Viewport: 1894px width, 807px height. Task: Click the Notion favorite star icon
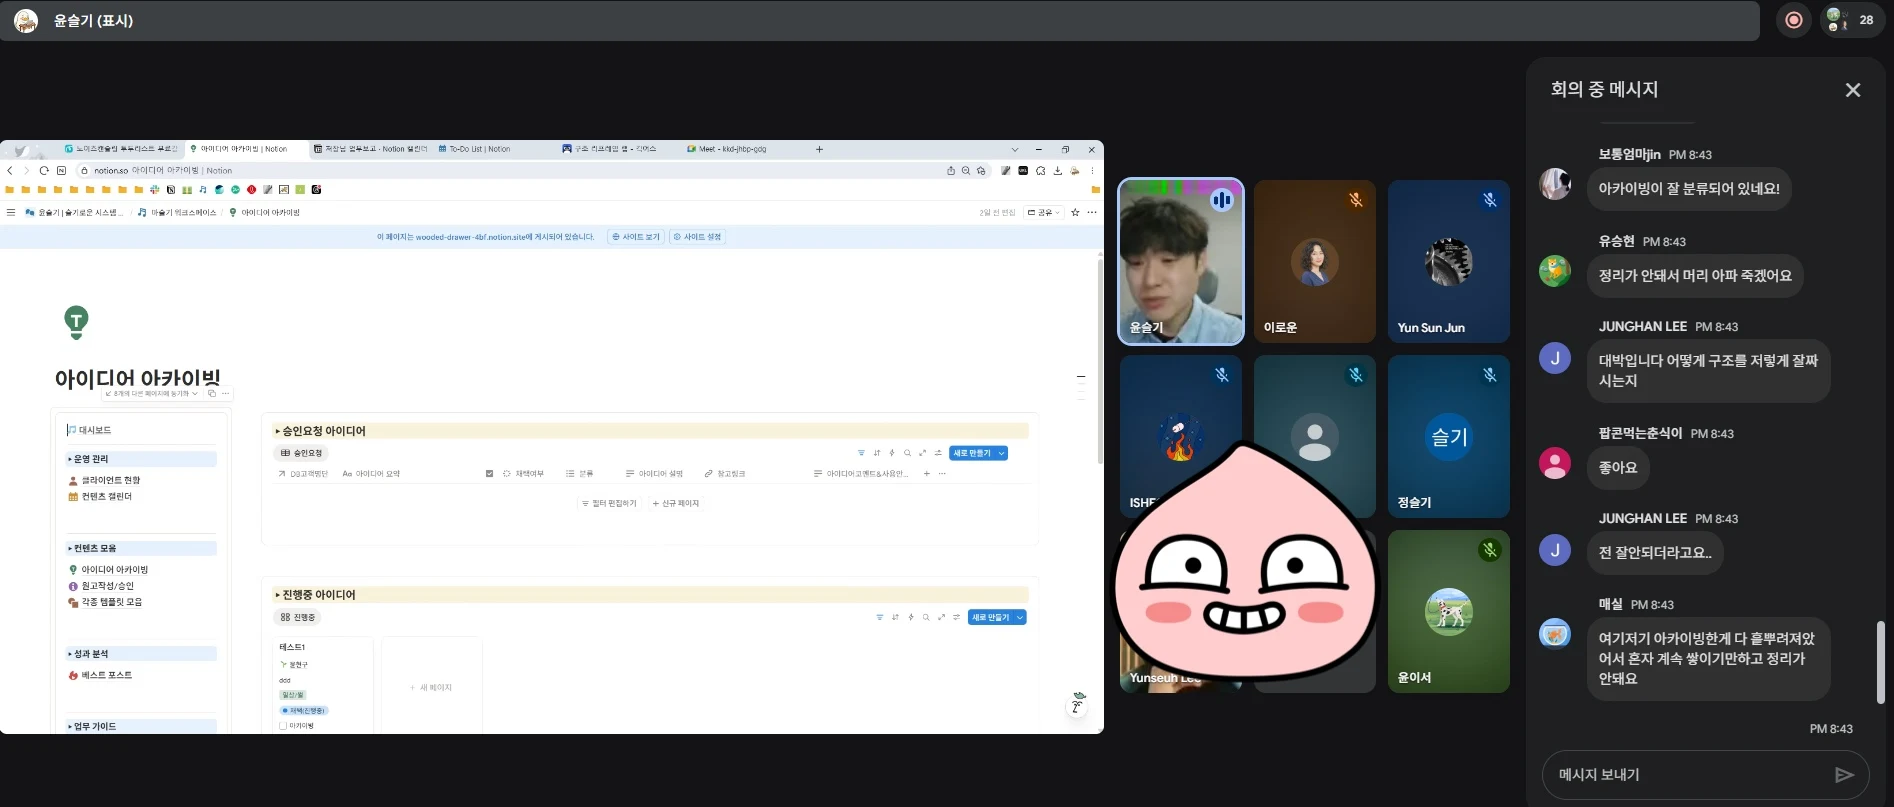point(1075,212)
